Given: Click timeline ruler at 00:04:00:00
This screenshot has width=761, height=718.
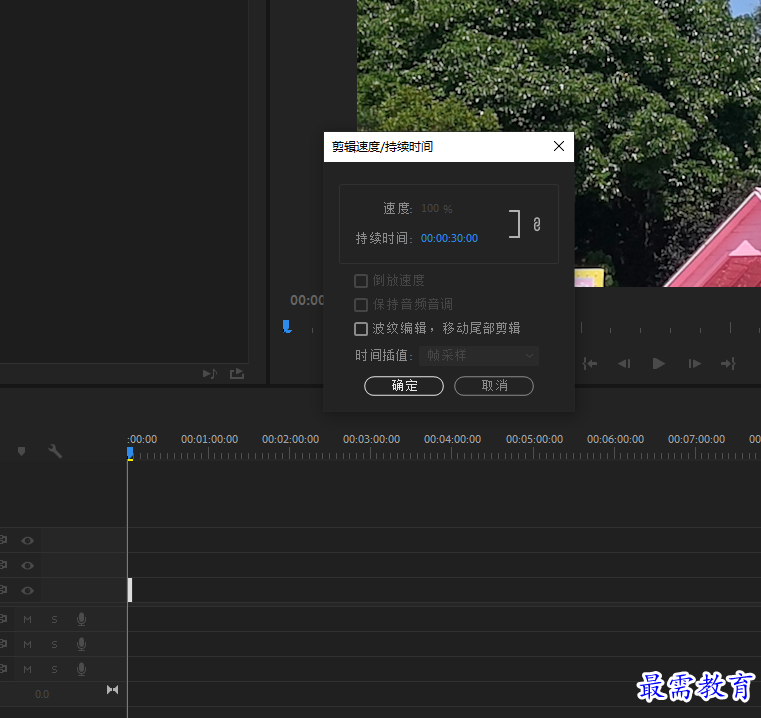Looking at the screenshot, I should tap(452, 439).
